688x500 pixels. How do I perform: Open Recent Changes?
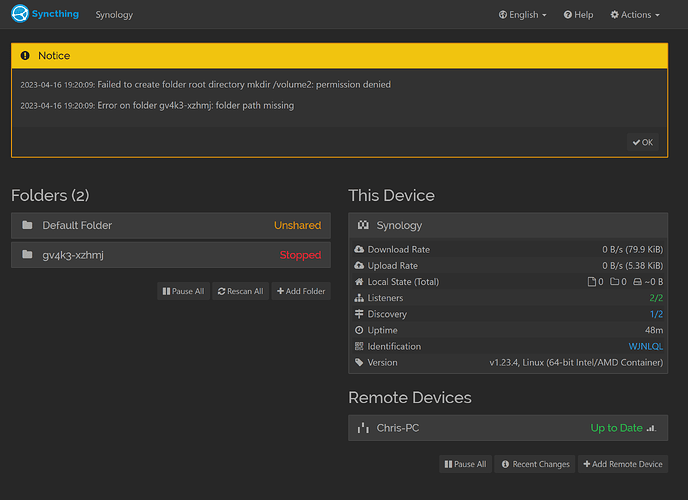coord(535,464)
